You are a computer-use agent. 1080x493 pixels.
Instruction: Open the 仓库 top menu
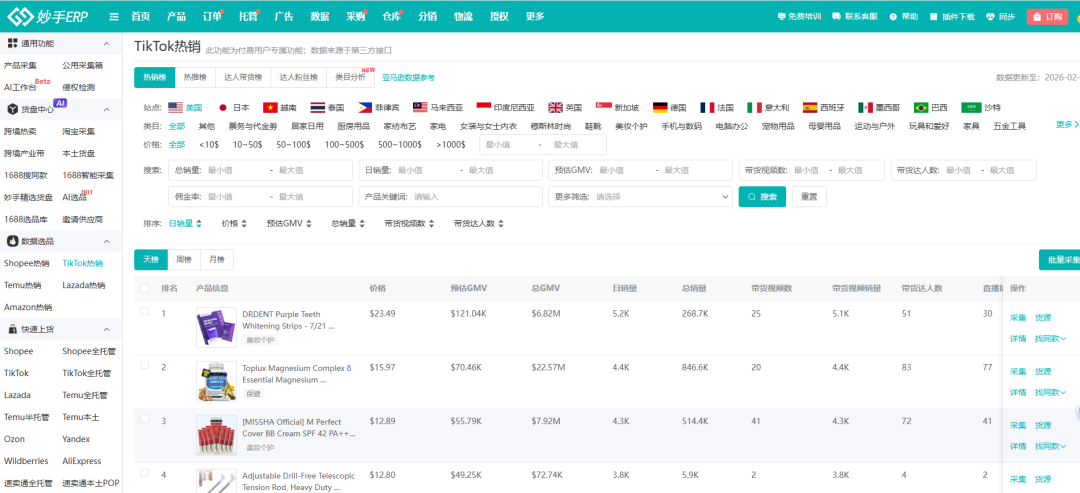[391, 17]
